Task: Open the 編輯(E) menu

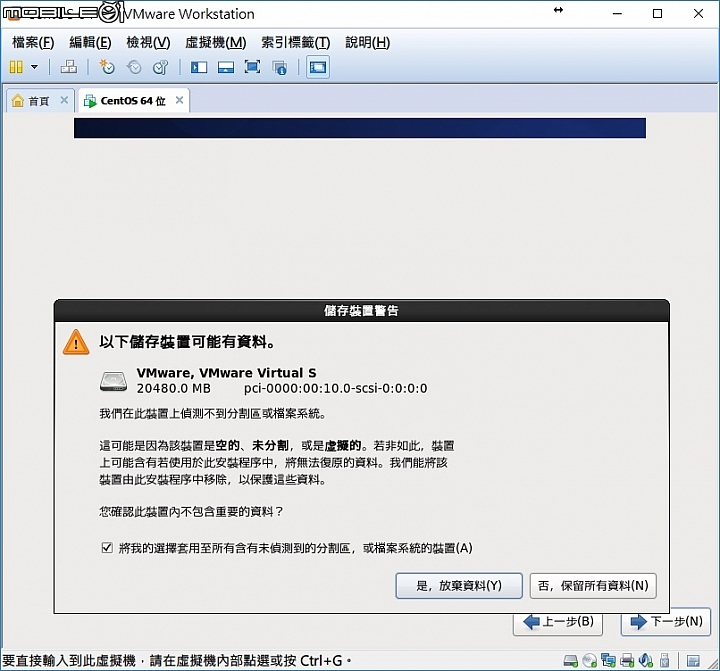Action: coord(90,42)
